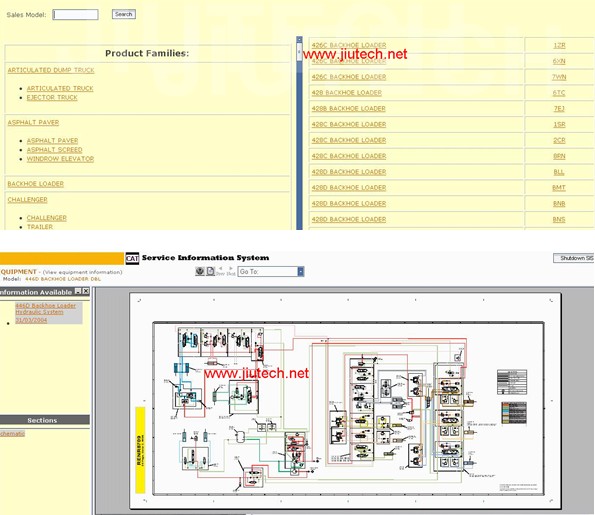Click the Product Families pane vertical scrollbar
Viewport: 595px width, 515px height.
(299, 133)
